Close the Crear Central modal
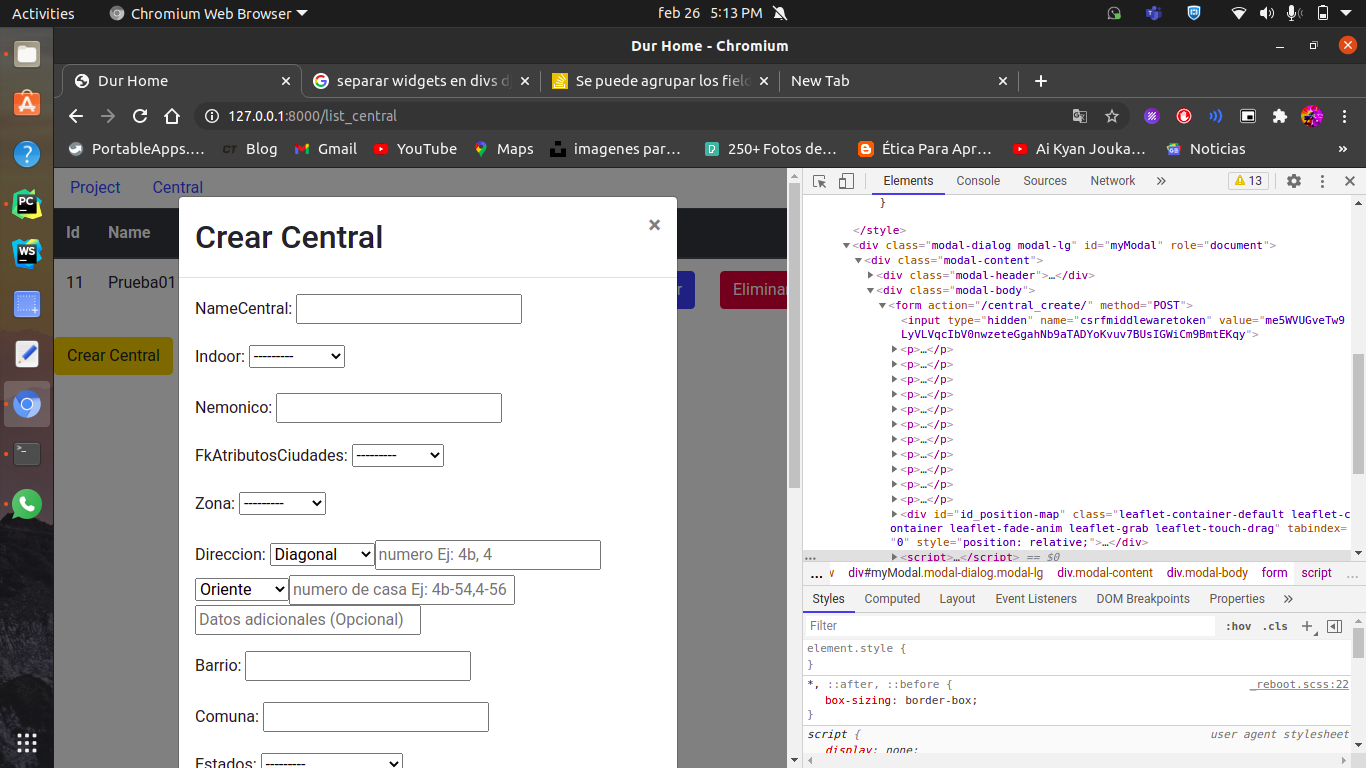Image resolution: width=1366 pixels, height=768 pixels. click(x=654, y=225)
